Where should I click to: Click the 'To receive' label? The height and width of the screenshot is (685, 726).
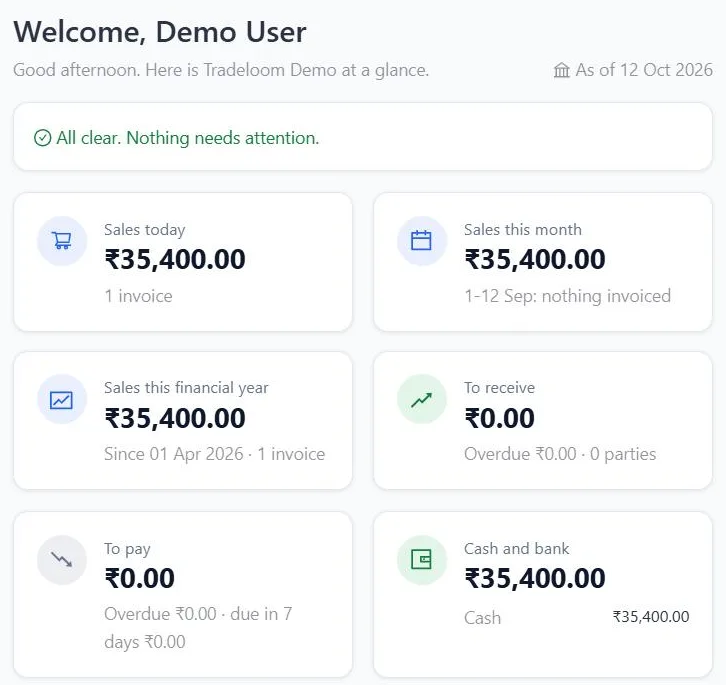click(499, 388)
